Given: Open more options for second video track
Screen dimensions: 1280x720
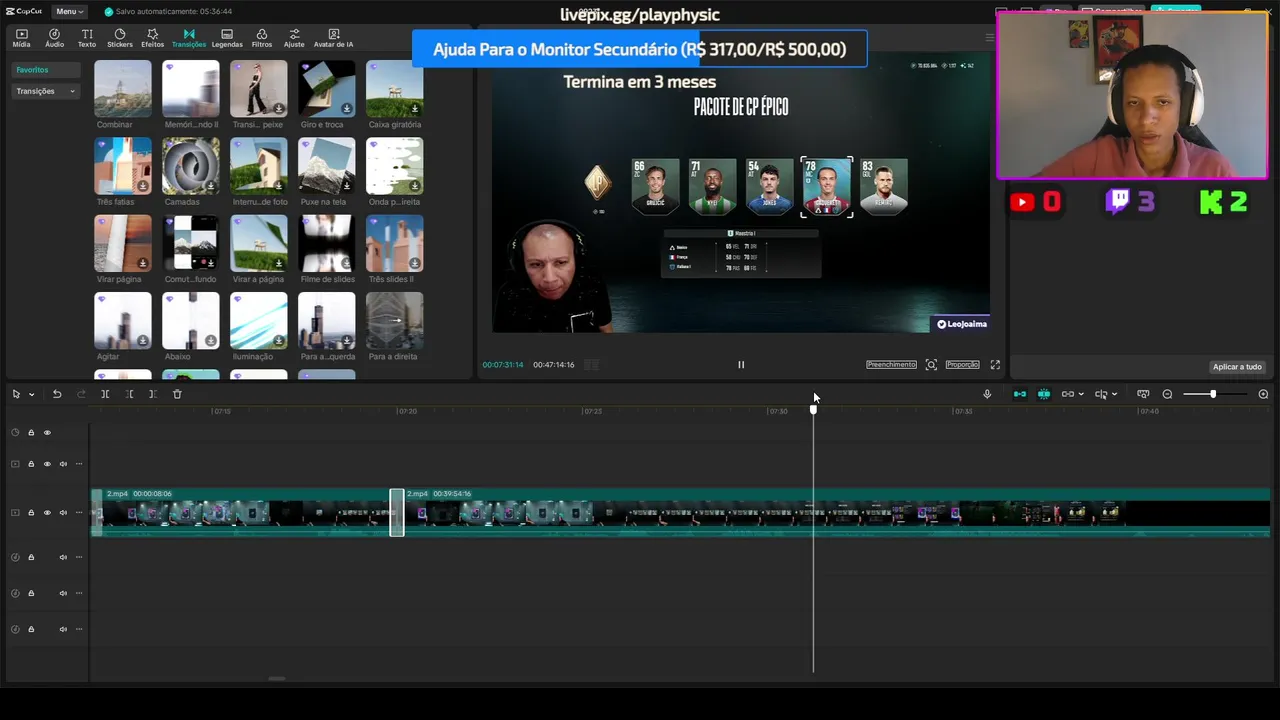Looking at the screenshot, I should pyautogui.click(x=79, y=464).
